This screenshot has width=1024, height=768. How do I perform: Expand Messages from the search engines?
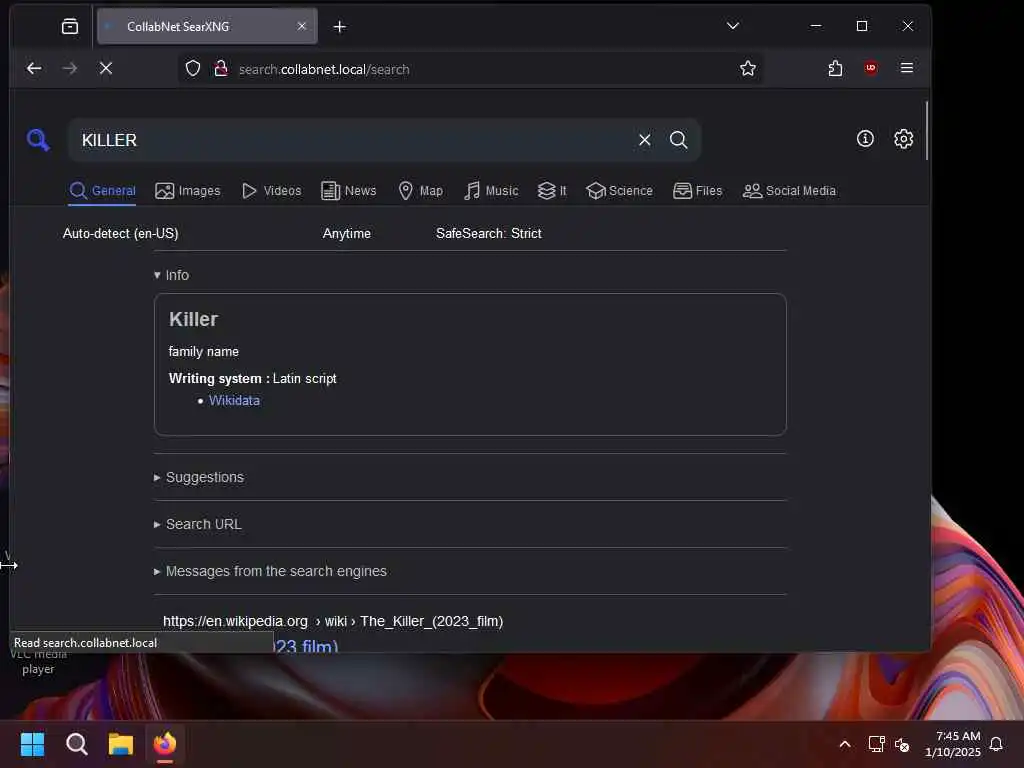click(x=270, y=571)
